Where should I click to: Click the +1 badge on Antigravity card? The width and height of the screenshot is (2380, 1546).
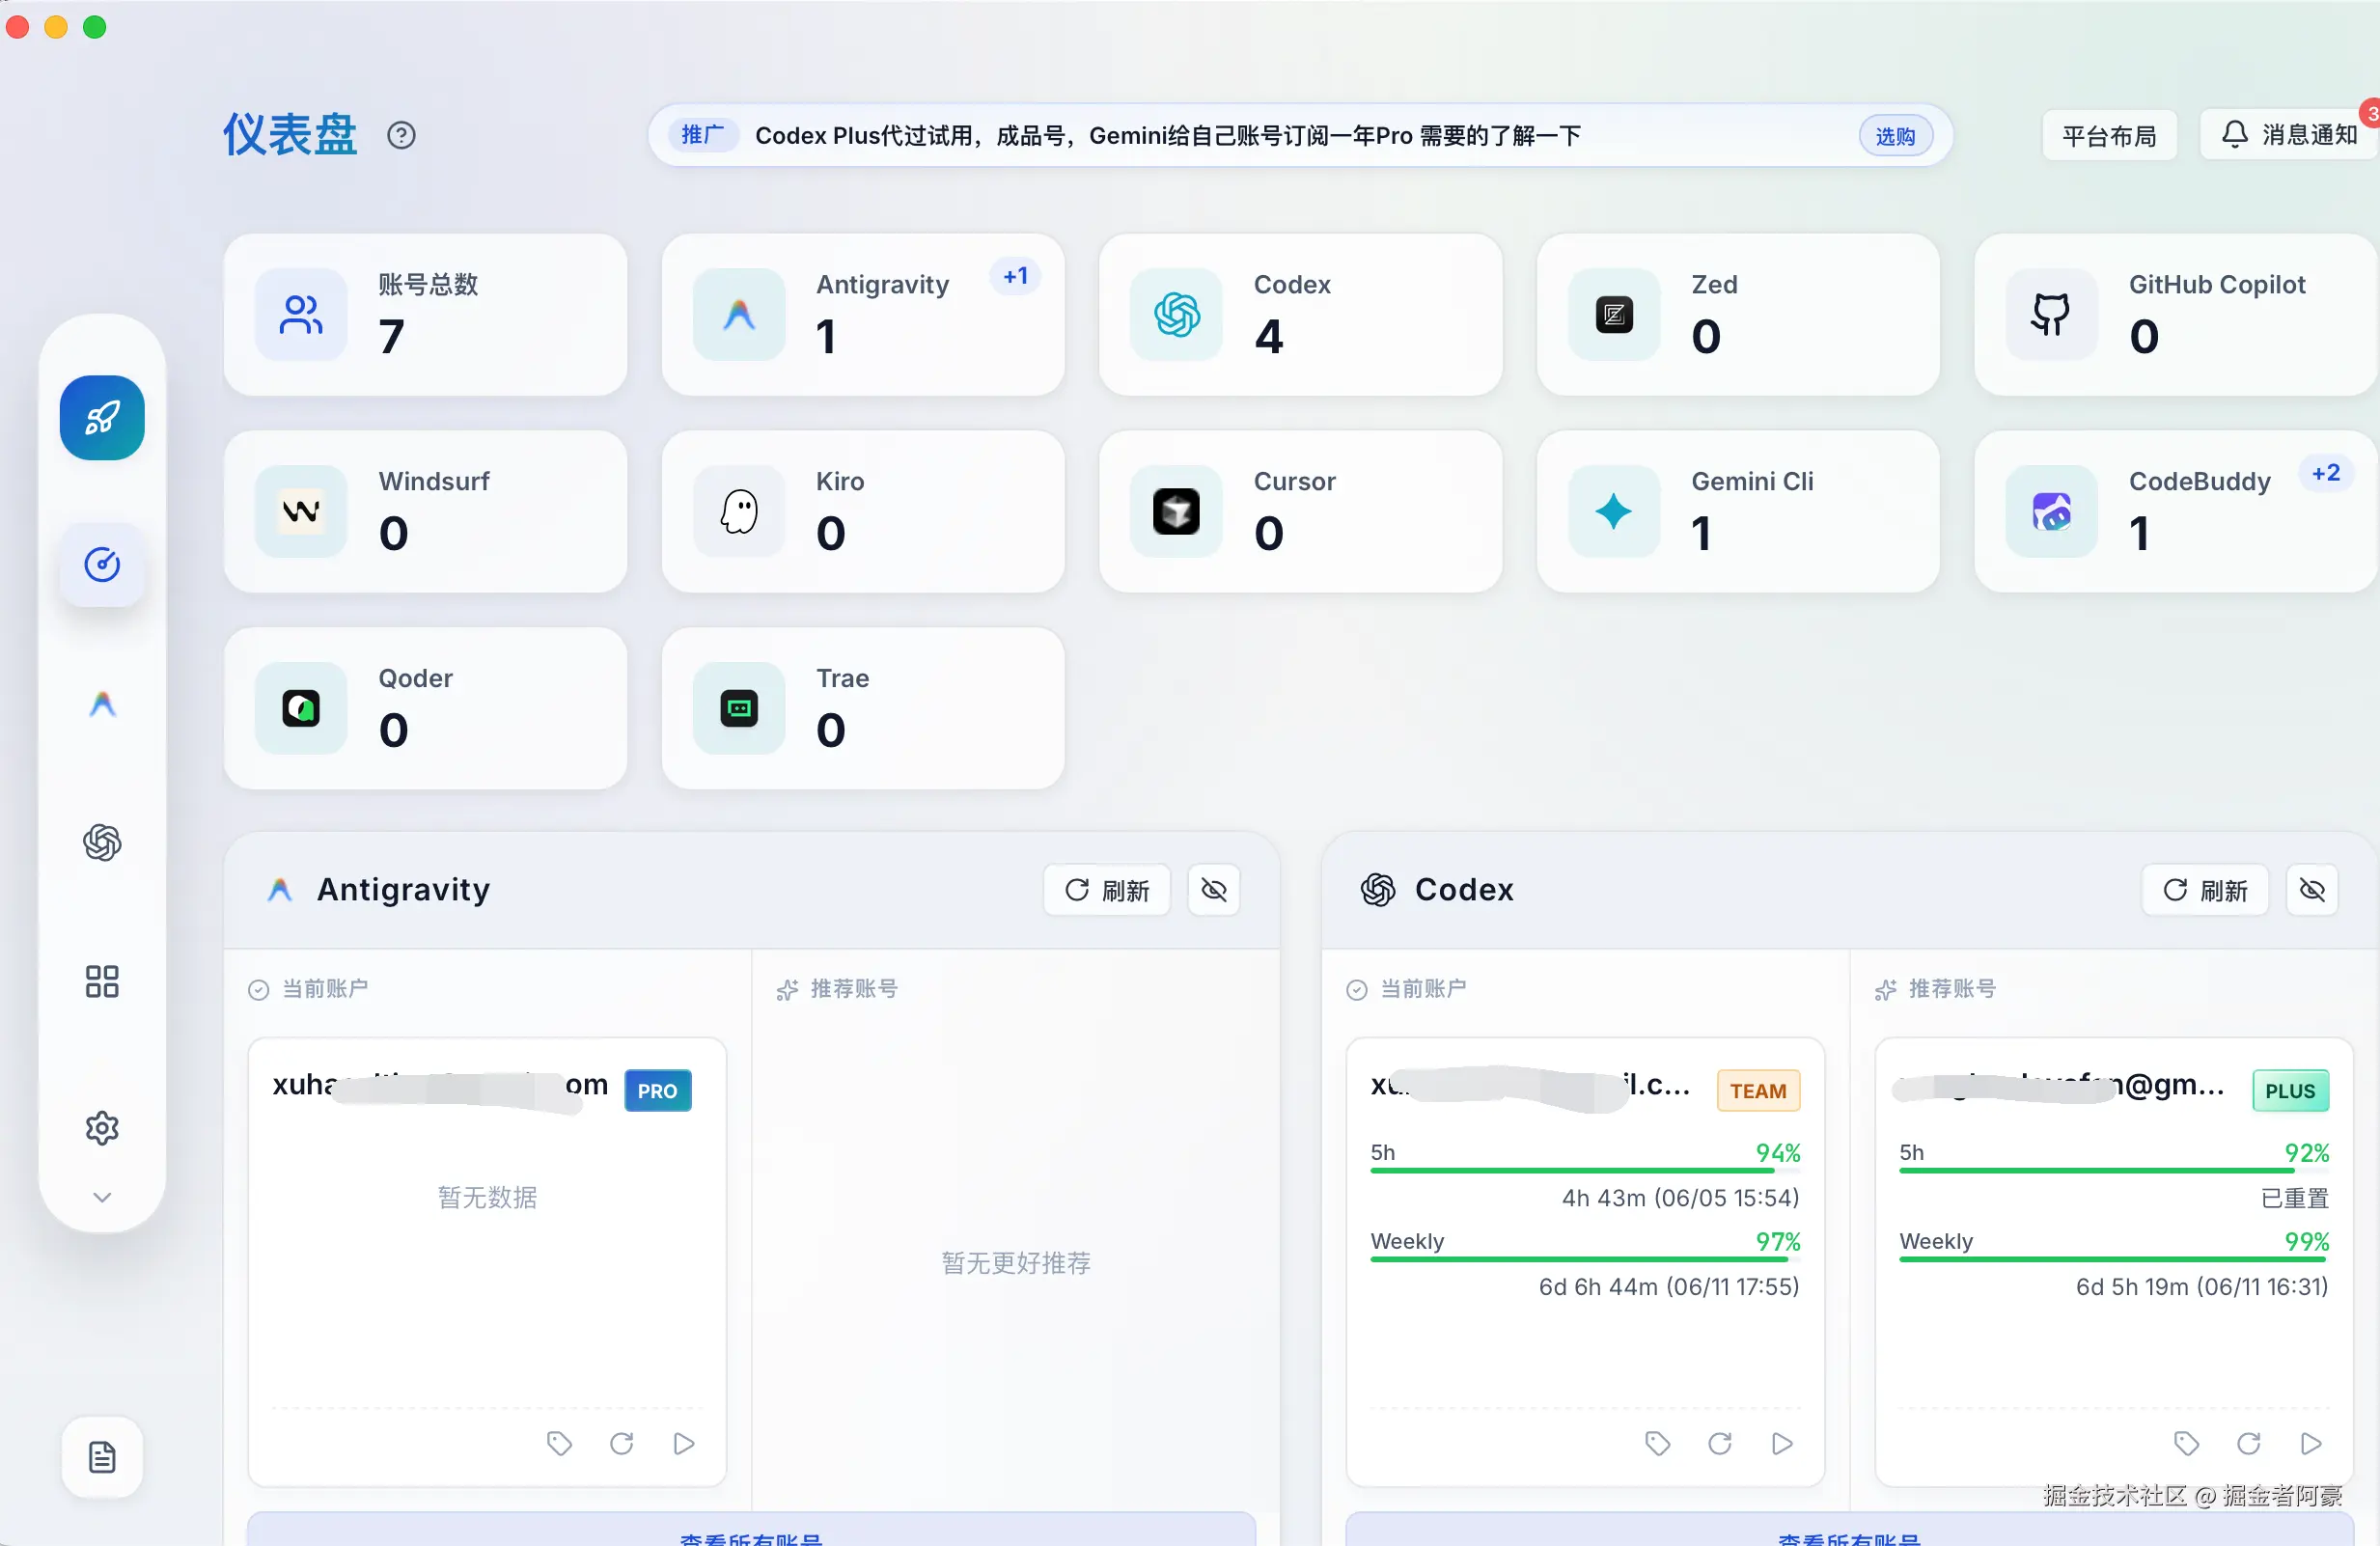tap(1016, 276)
